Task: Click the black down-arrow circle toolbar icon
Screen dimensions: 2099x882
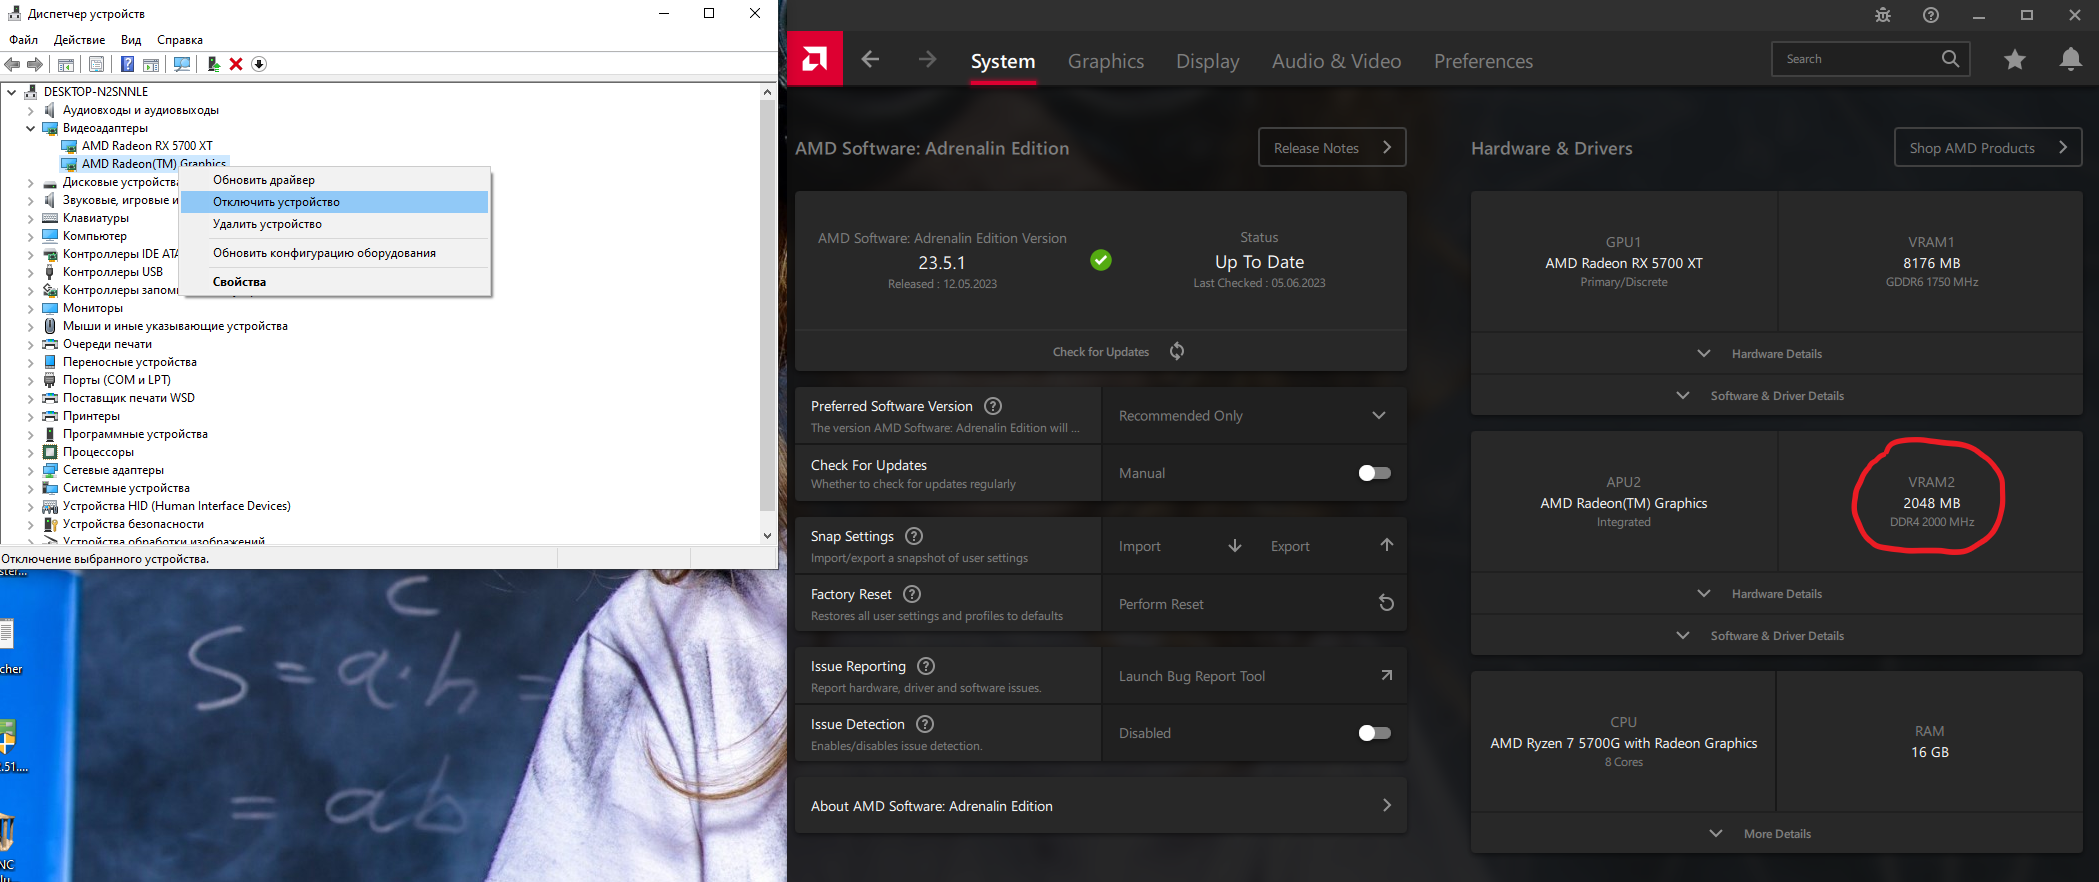Action: pyautogui.click(x=259, y=64)
